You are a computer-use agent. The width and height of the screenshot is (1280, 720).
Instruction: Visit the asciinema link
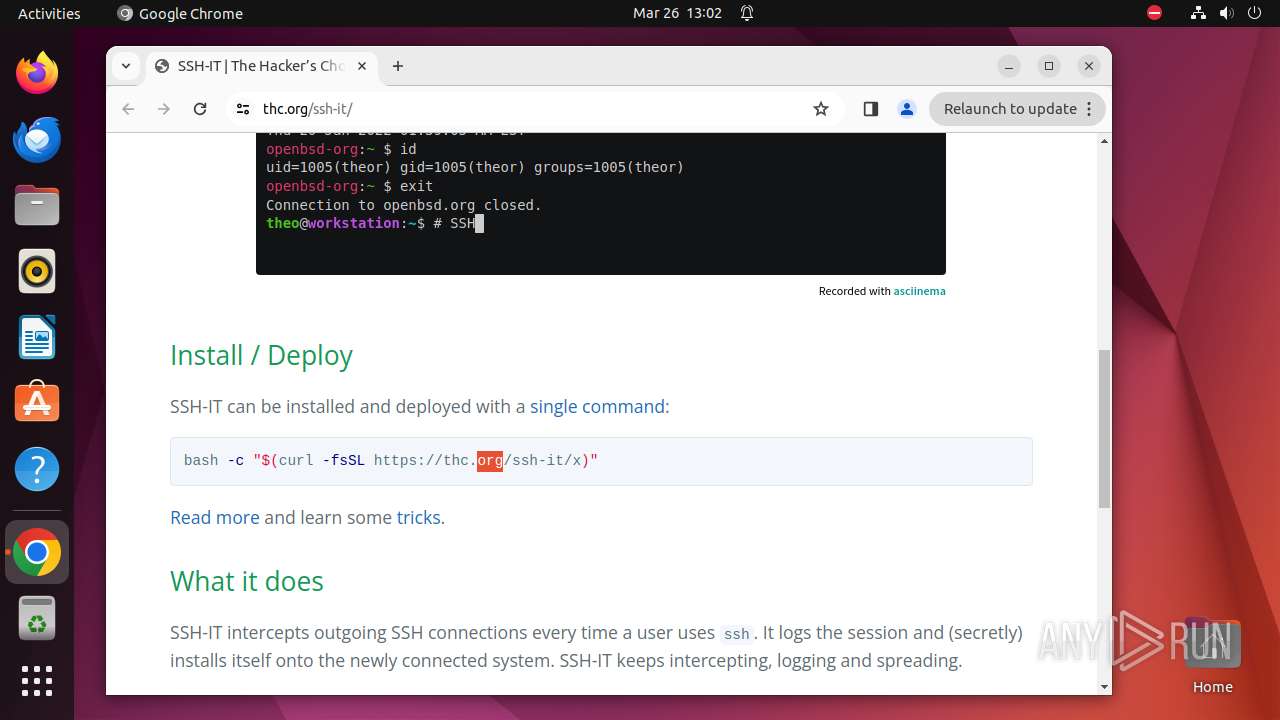pyautogui.click(x=920, y=291)
